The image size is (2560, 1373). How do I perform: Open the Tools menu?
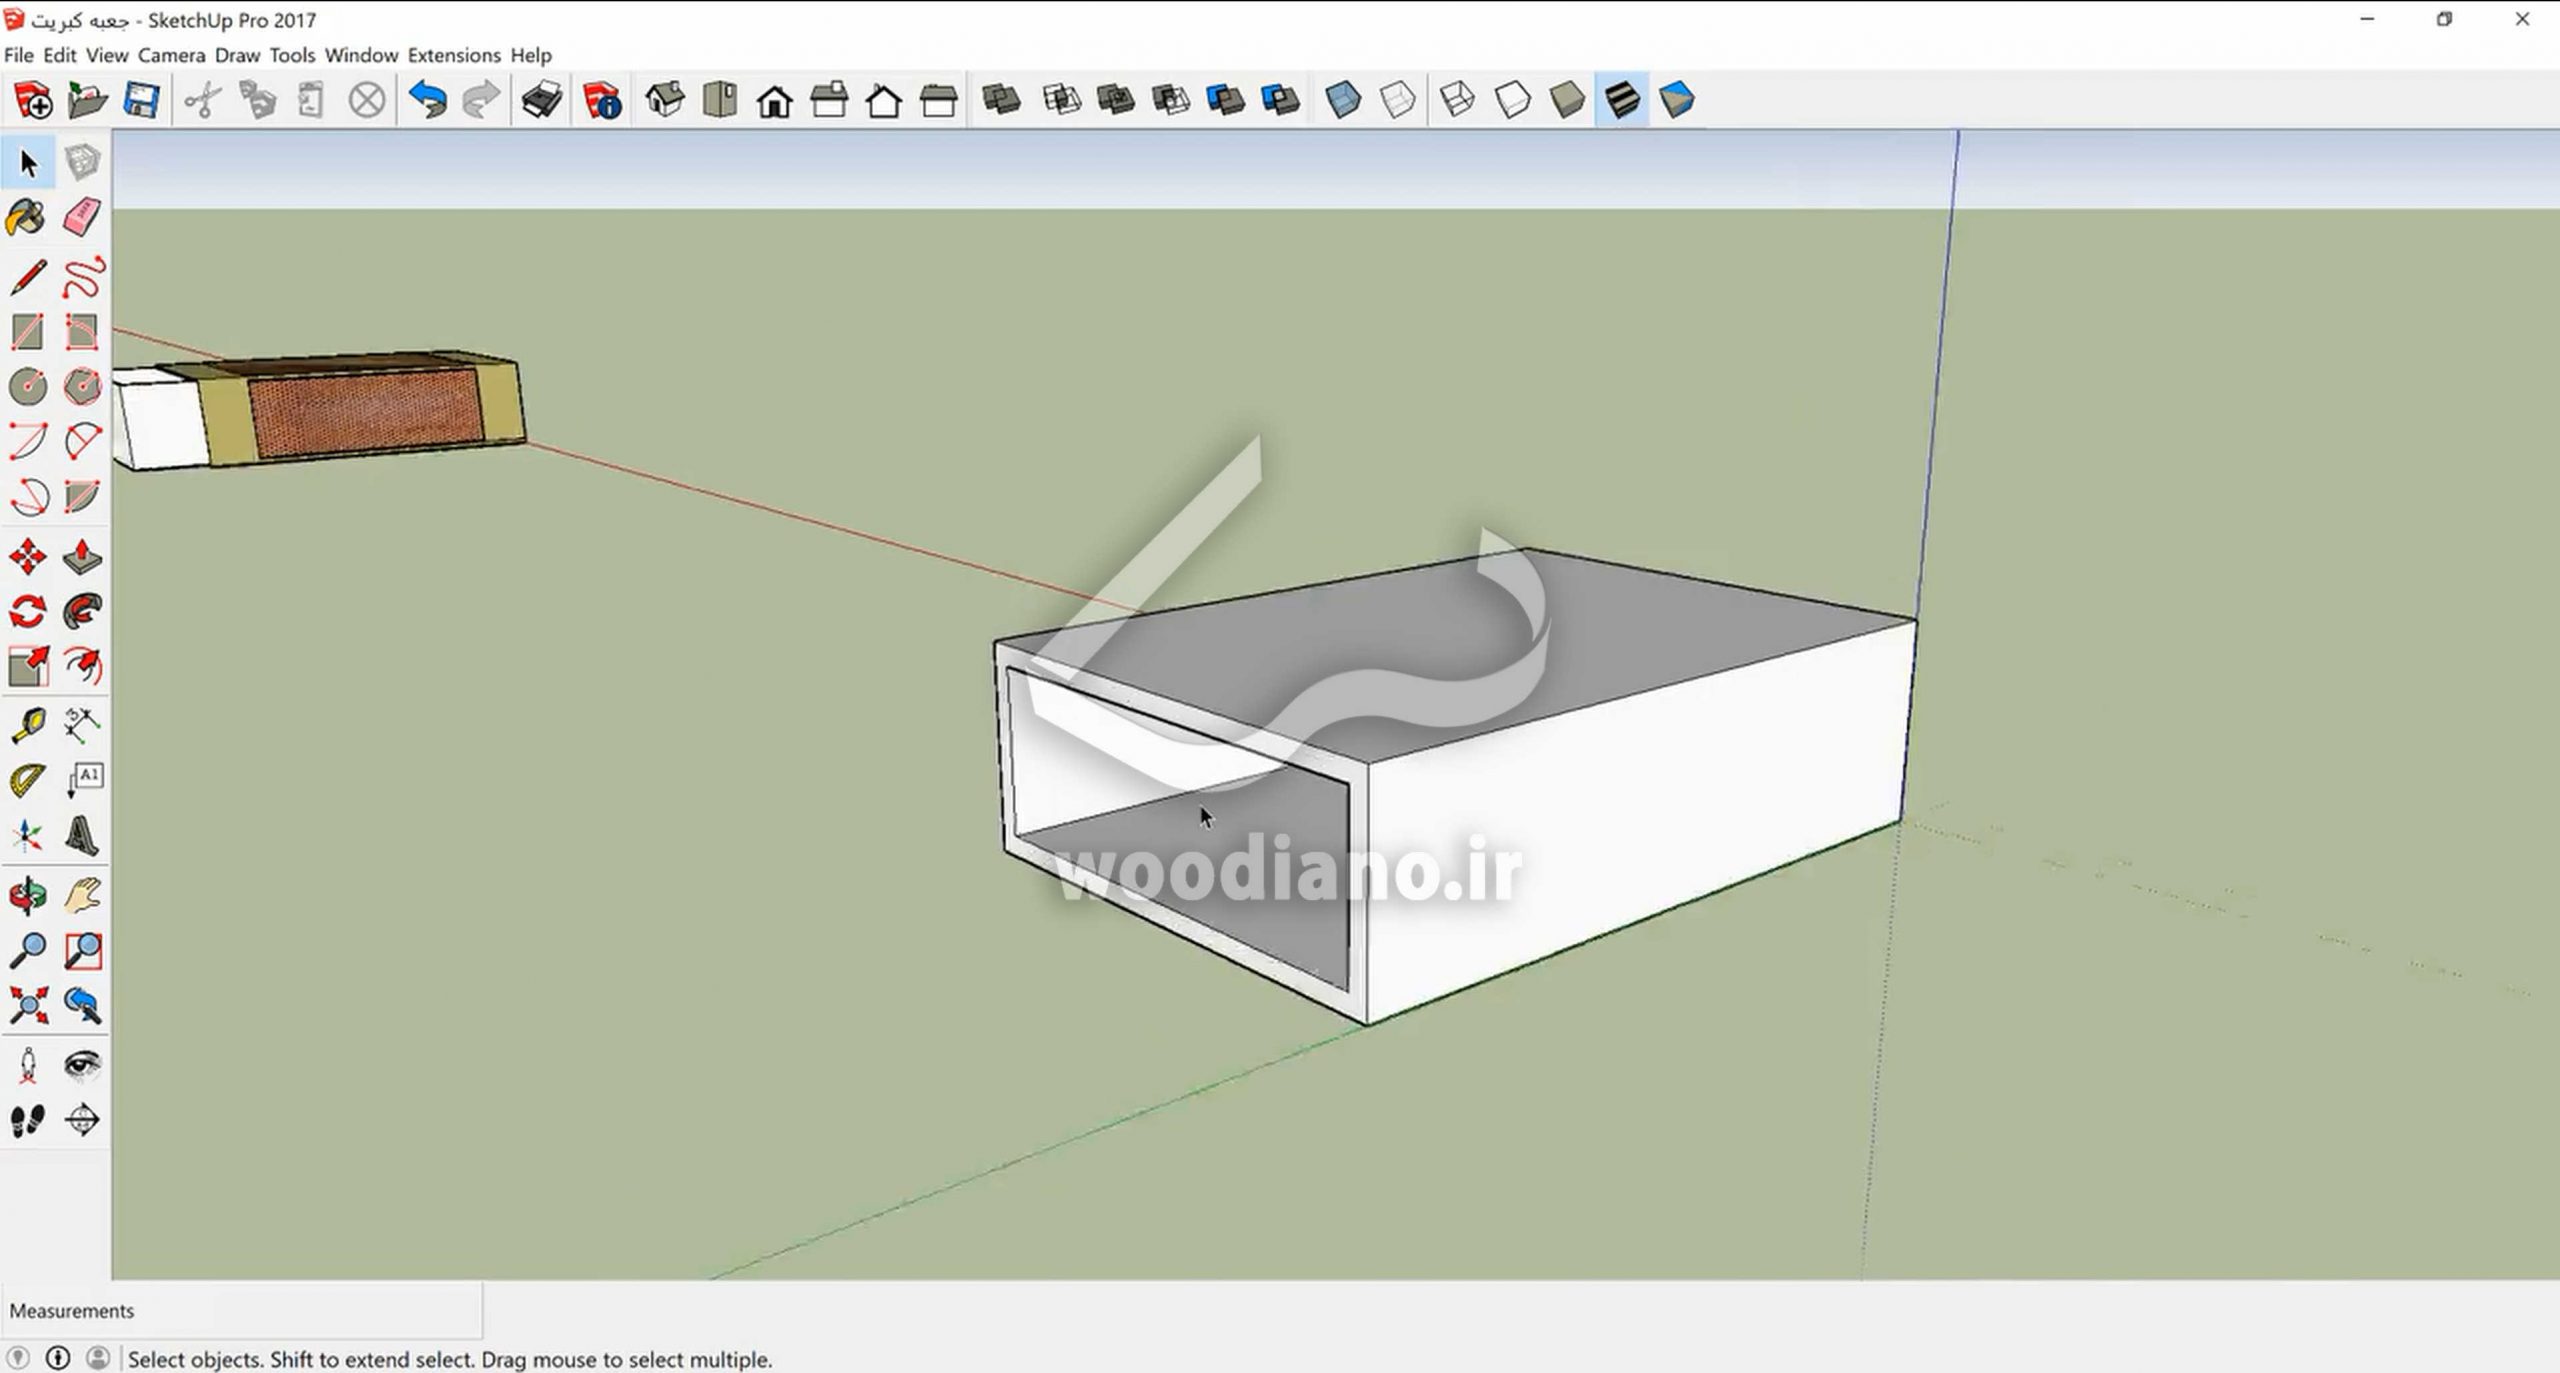point(292,55)
